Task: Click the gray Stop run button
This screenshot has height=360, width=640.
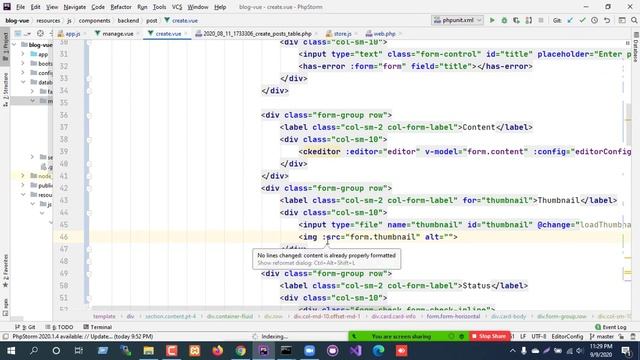Action: pyautogui.click(x=541, y=20)
